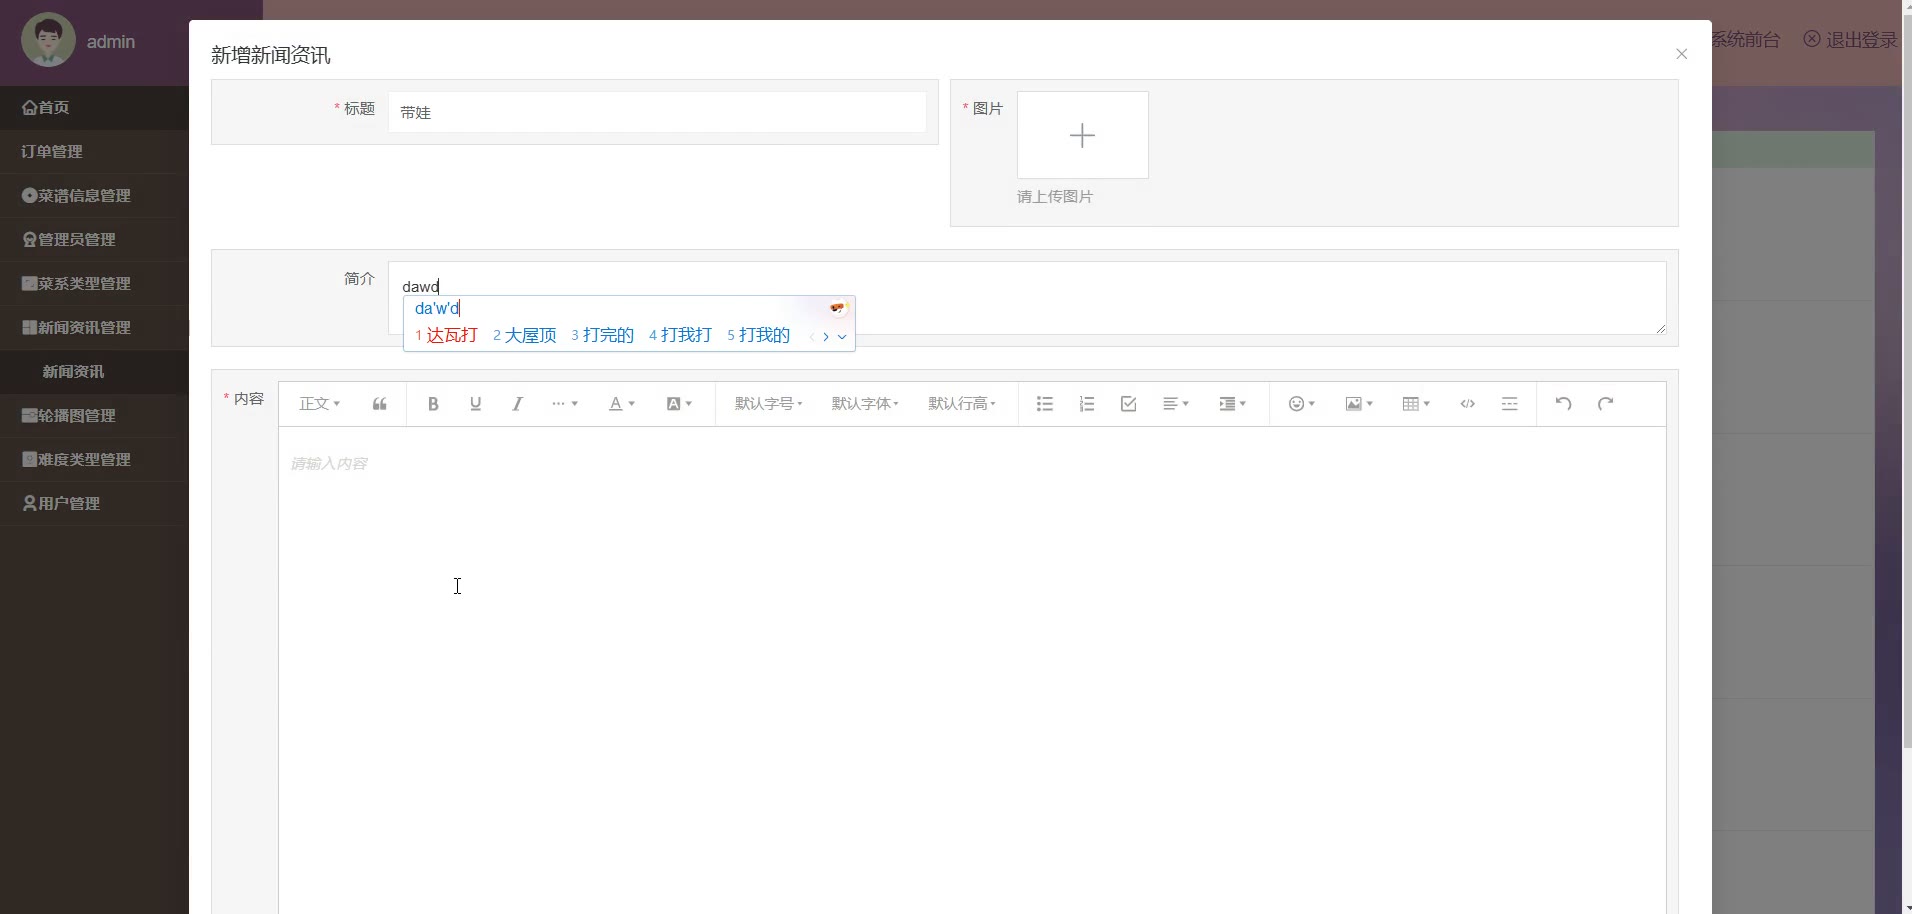The height and width of the screenshot is (914, 1912).
Task: Open 轮播图管理 in the sidebar
Action: tap(94, 415)
